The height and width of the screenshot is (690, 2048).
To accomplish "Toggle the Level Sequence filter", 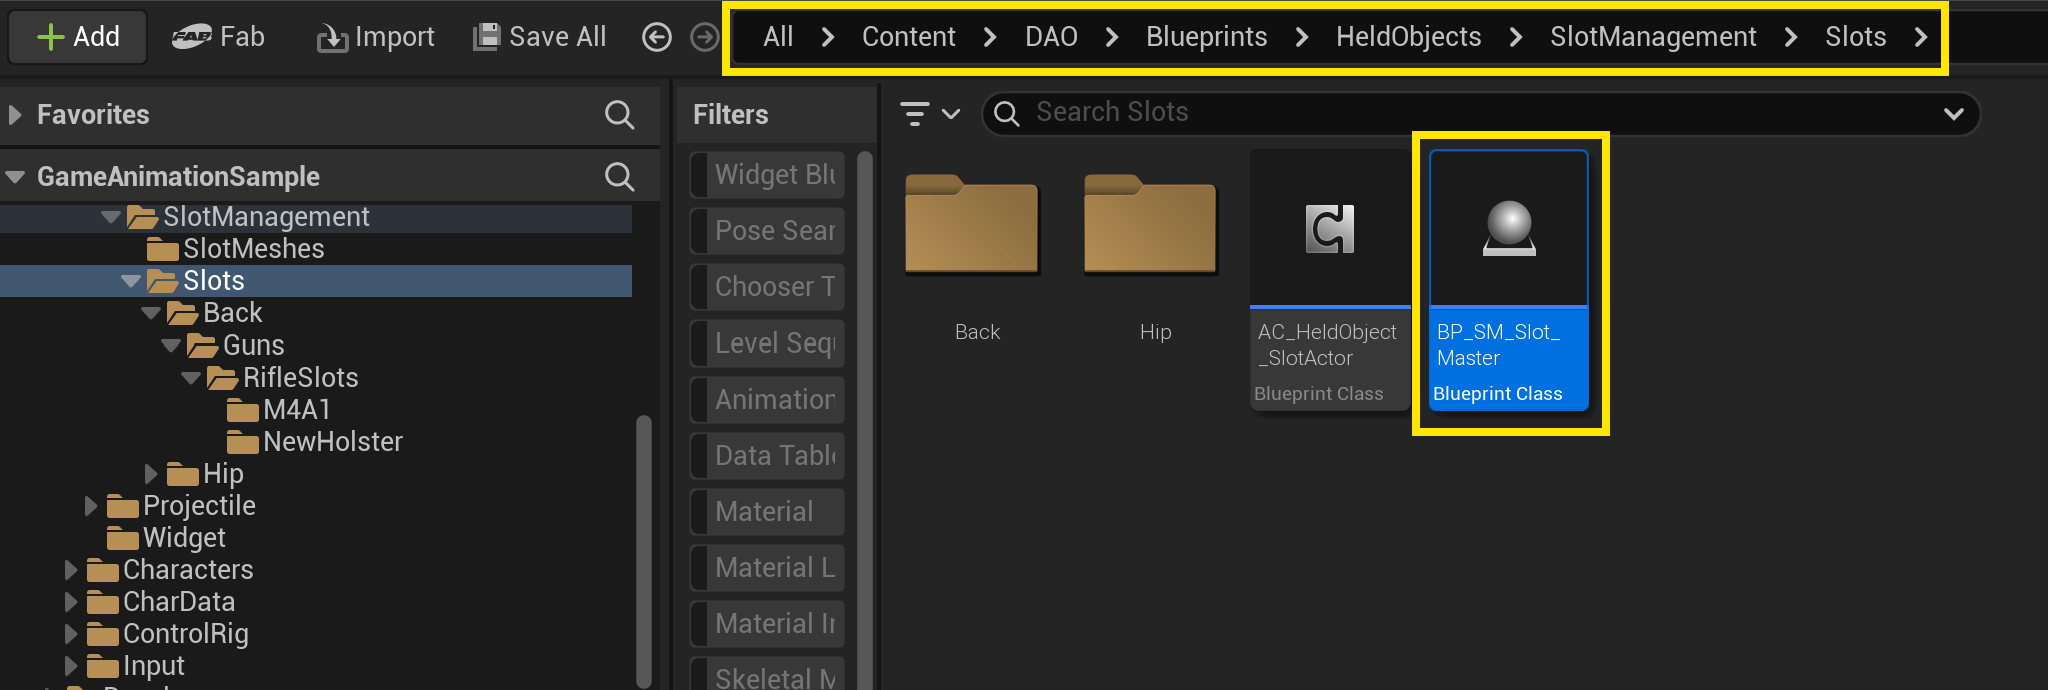I will 768,343.
